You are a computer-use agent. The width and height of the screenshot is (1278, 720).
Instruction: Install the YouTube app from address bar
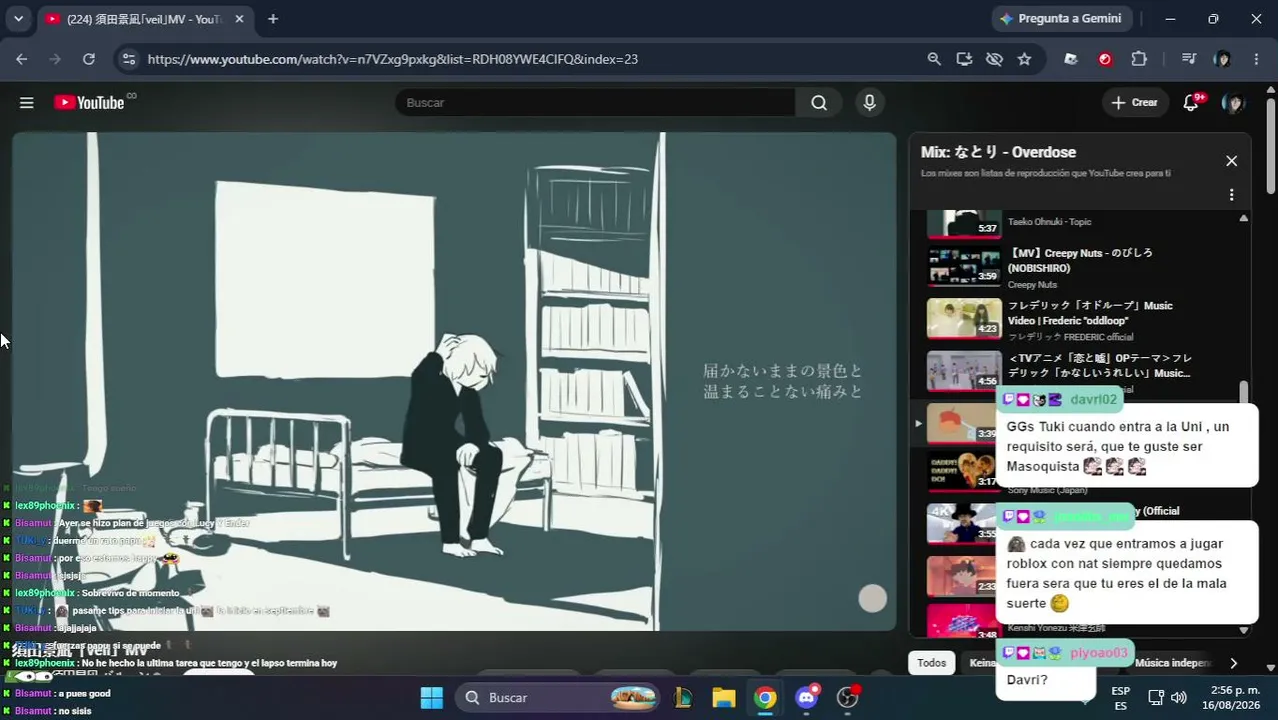coord(964,59)
